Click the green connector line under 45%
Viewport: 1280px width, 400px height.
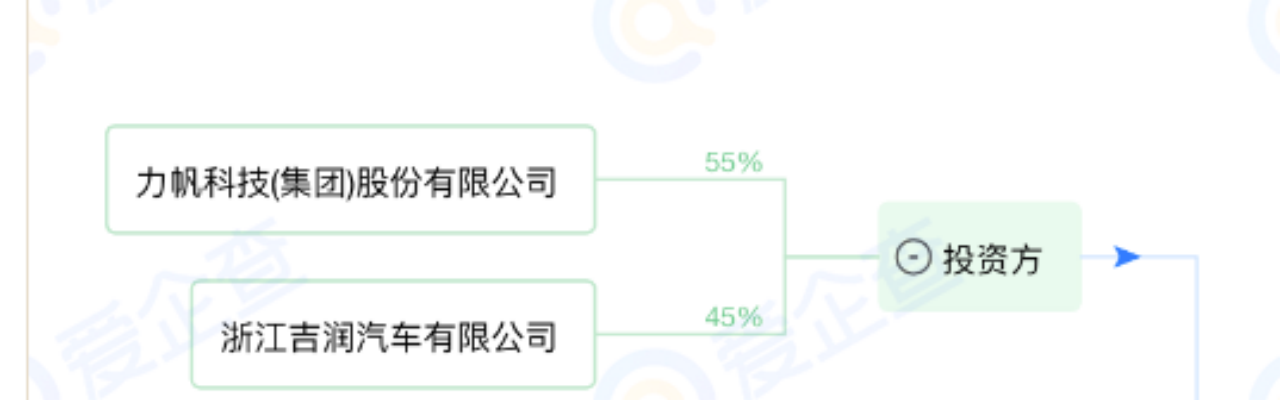point(690,334)
